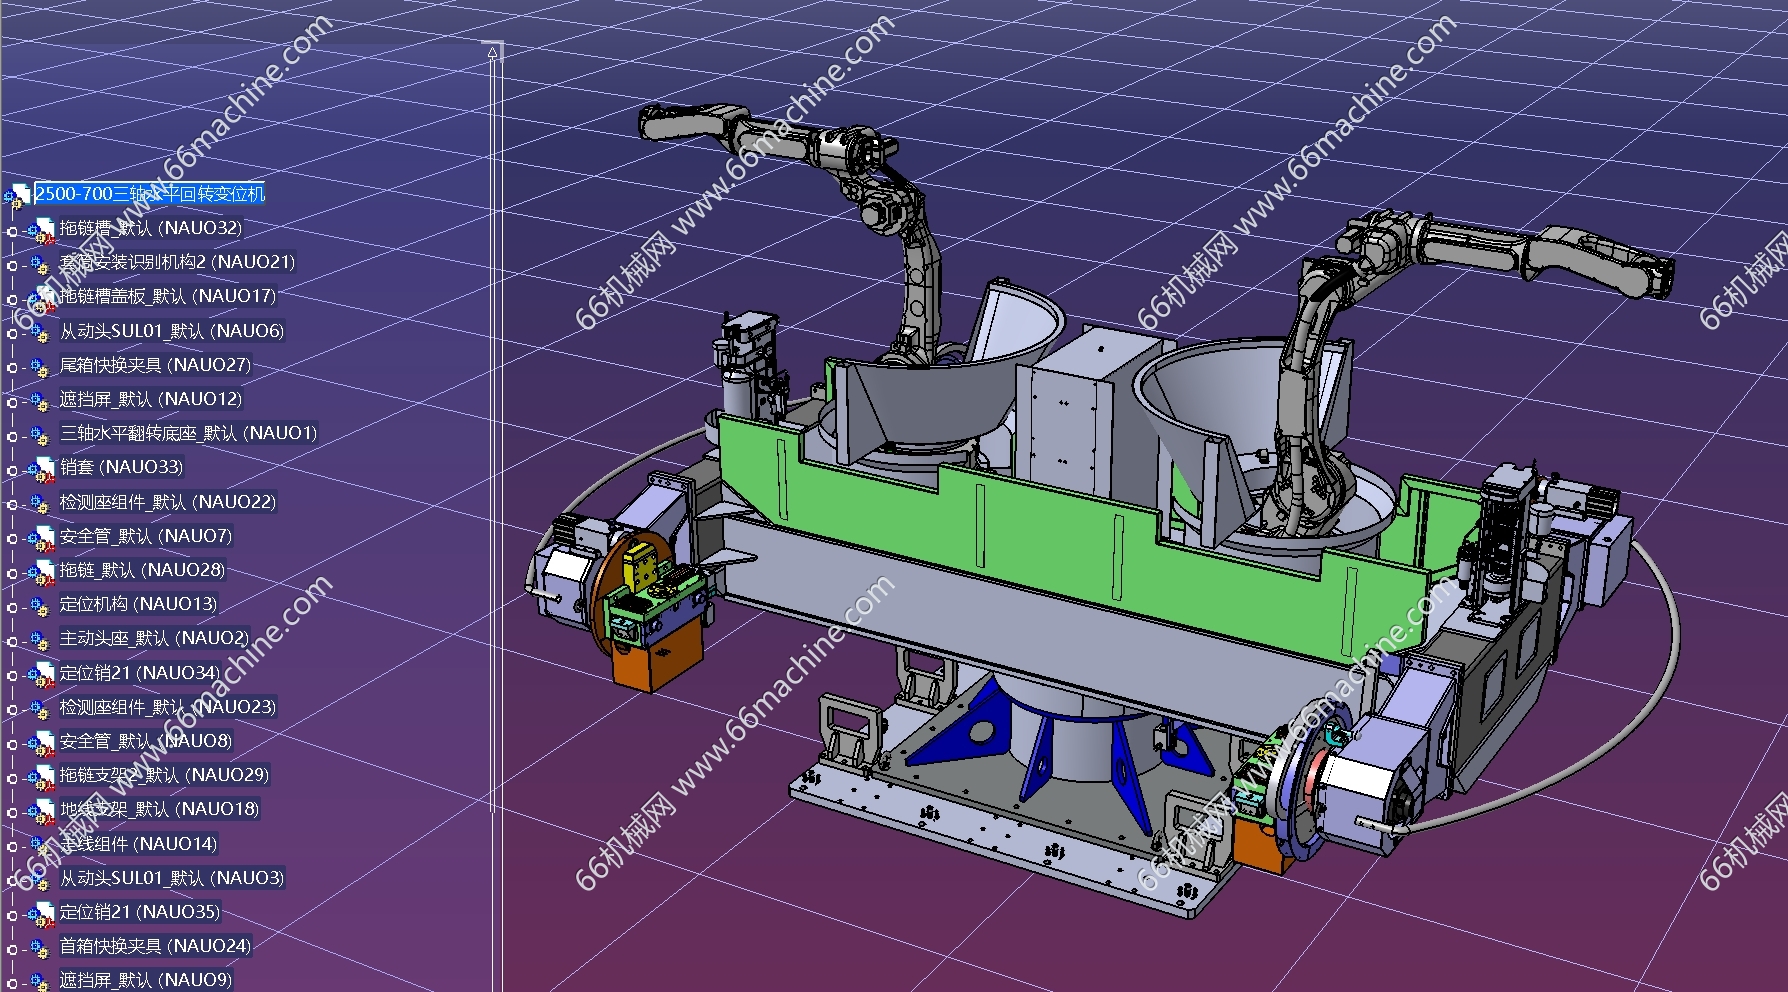The height and width of the screenshot is (992, 1788).
Task: Click the part icon of 销套 (NAUO33)
Action: (41, 469)
